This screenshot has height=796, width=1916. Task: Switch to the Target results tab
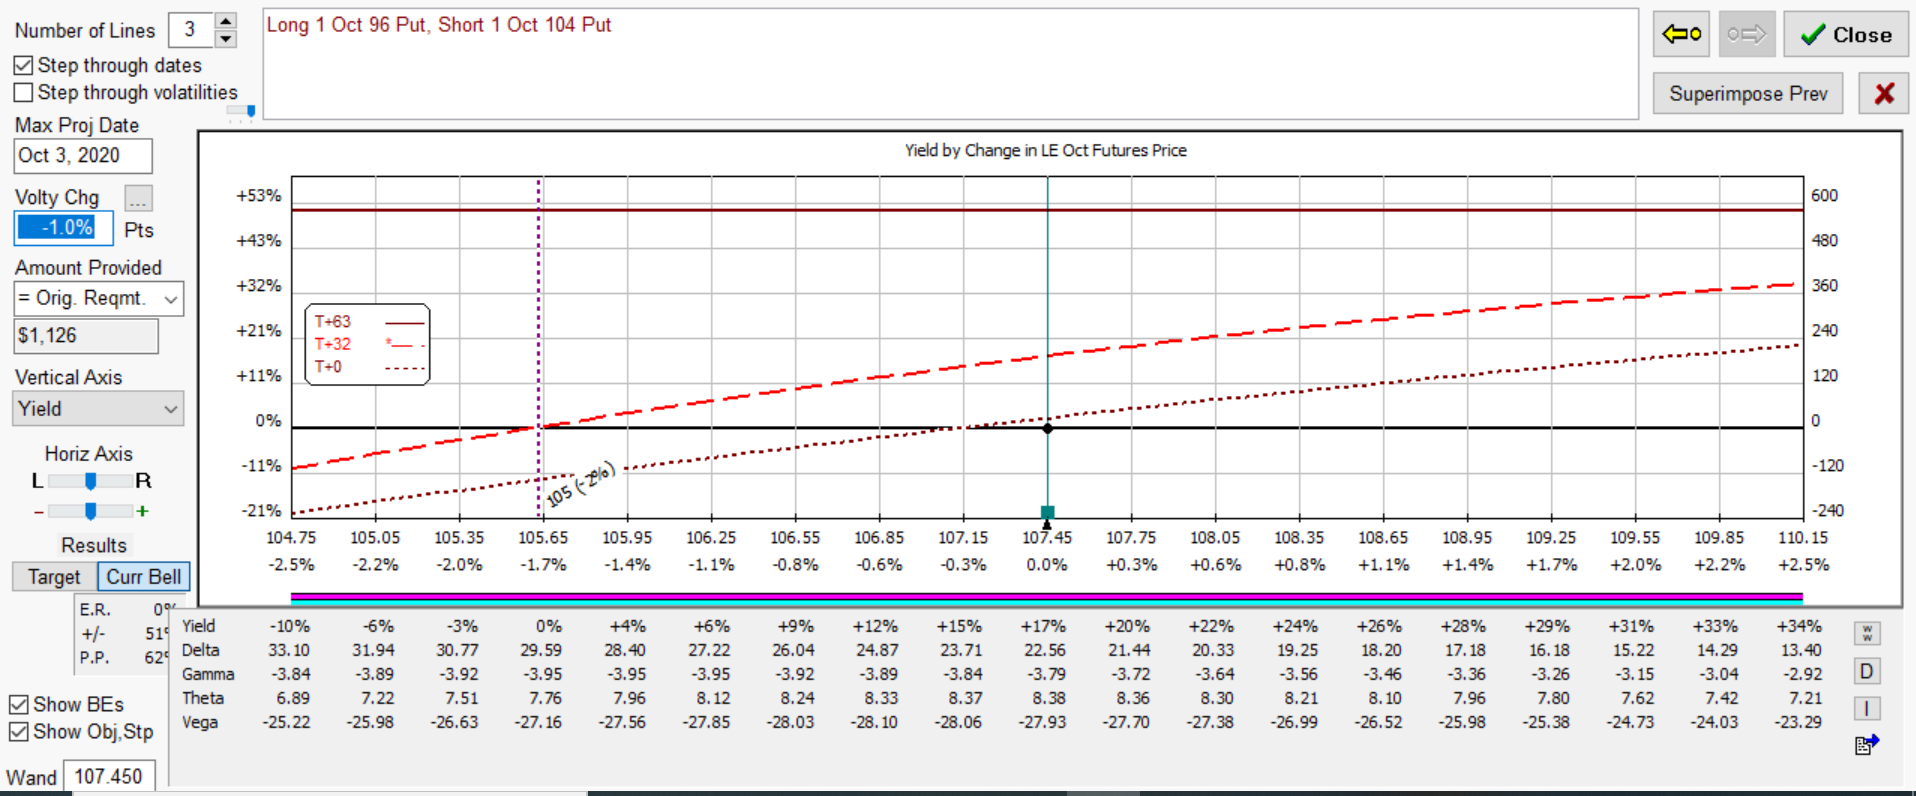54,577
